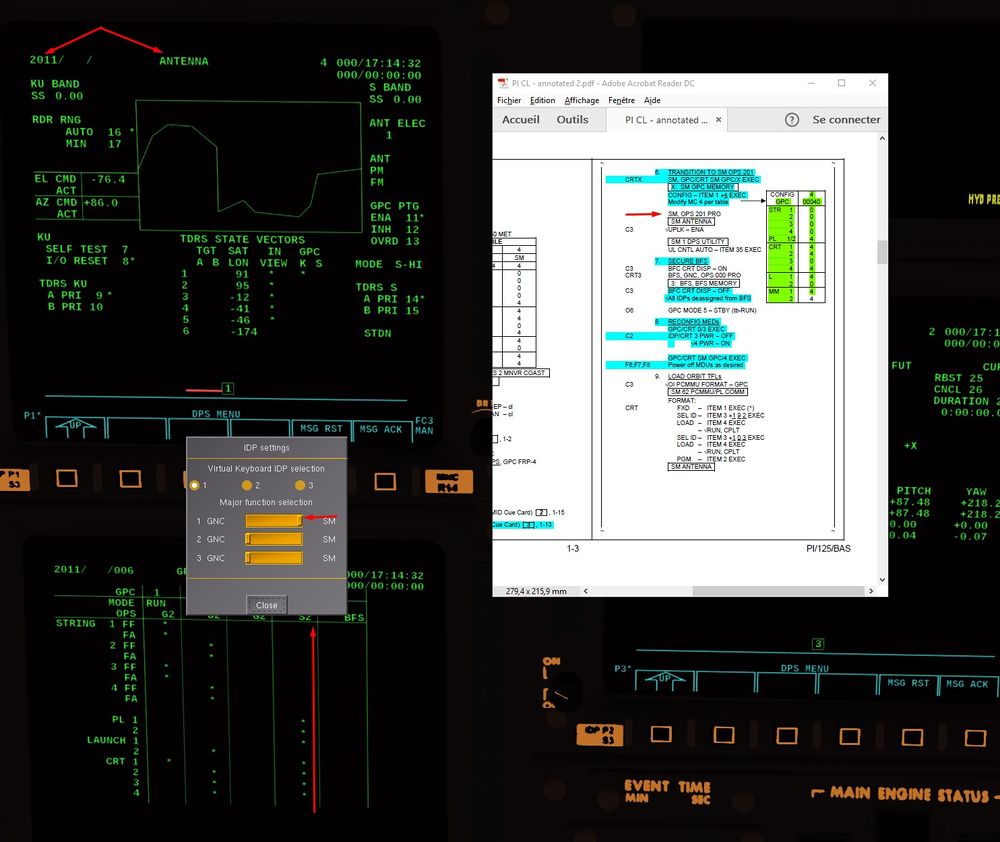
Task: Click the PDF horizontal scrollbar right arrow
Action: tap(871, 591)
